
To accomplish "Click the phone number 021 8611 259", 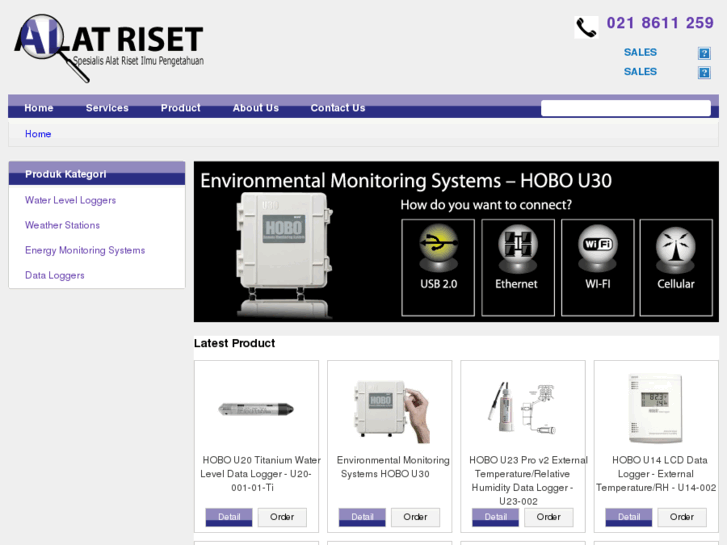I will pyautogui.click(x=660, y=23).
